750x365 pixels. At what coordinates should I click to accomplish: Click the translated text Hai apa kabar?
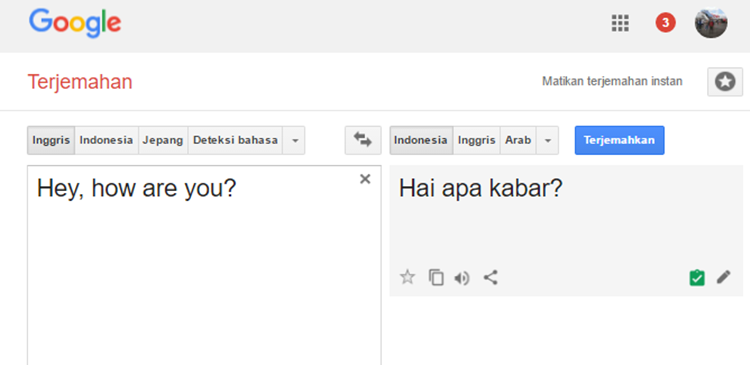481,189
